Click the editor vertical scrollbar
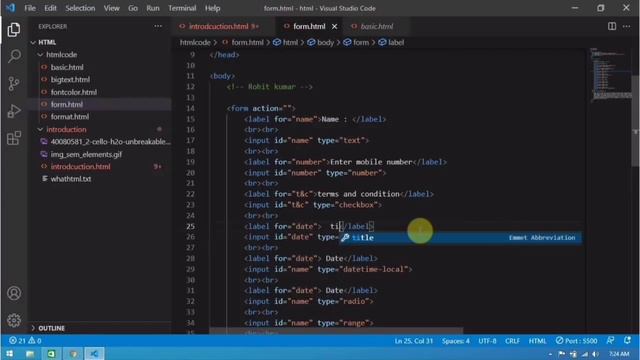 [635, 120]
